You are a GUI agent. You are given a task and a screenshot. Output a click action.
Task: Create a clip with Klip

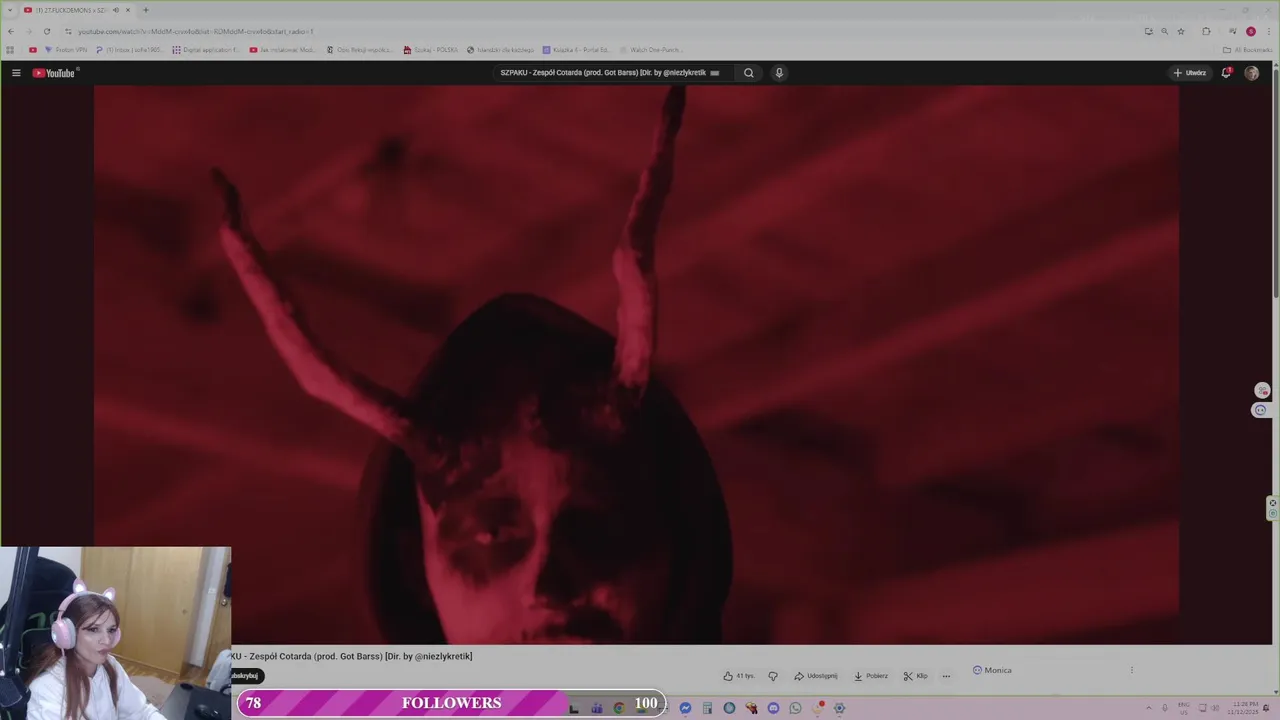coord(915,676)
